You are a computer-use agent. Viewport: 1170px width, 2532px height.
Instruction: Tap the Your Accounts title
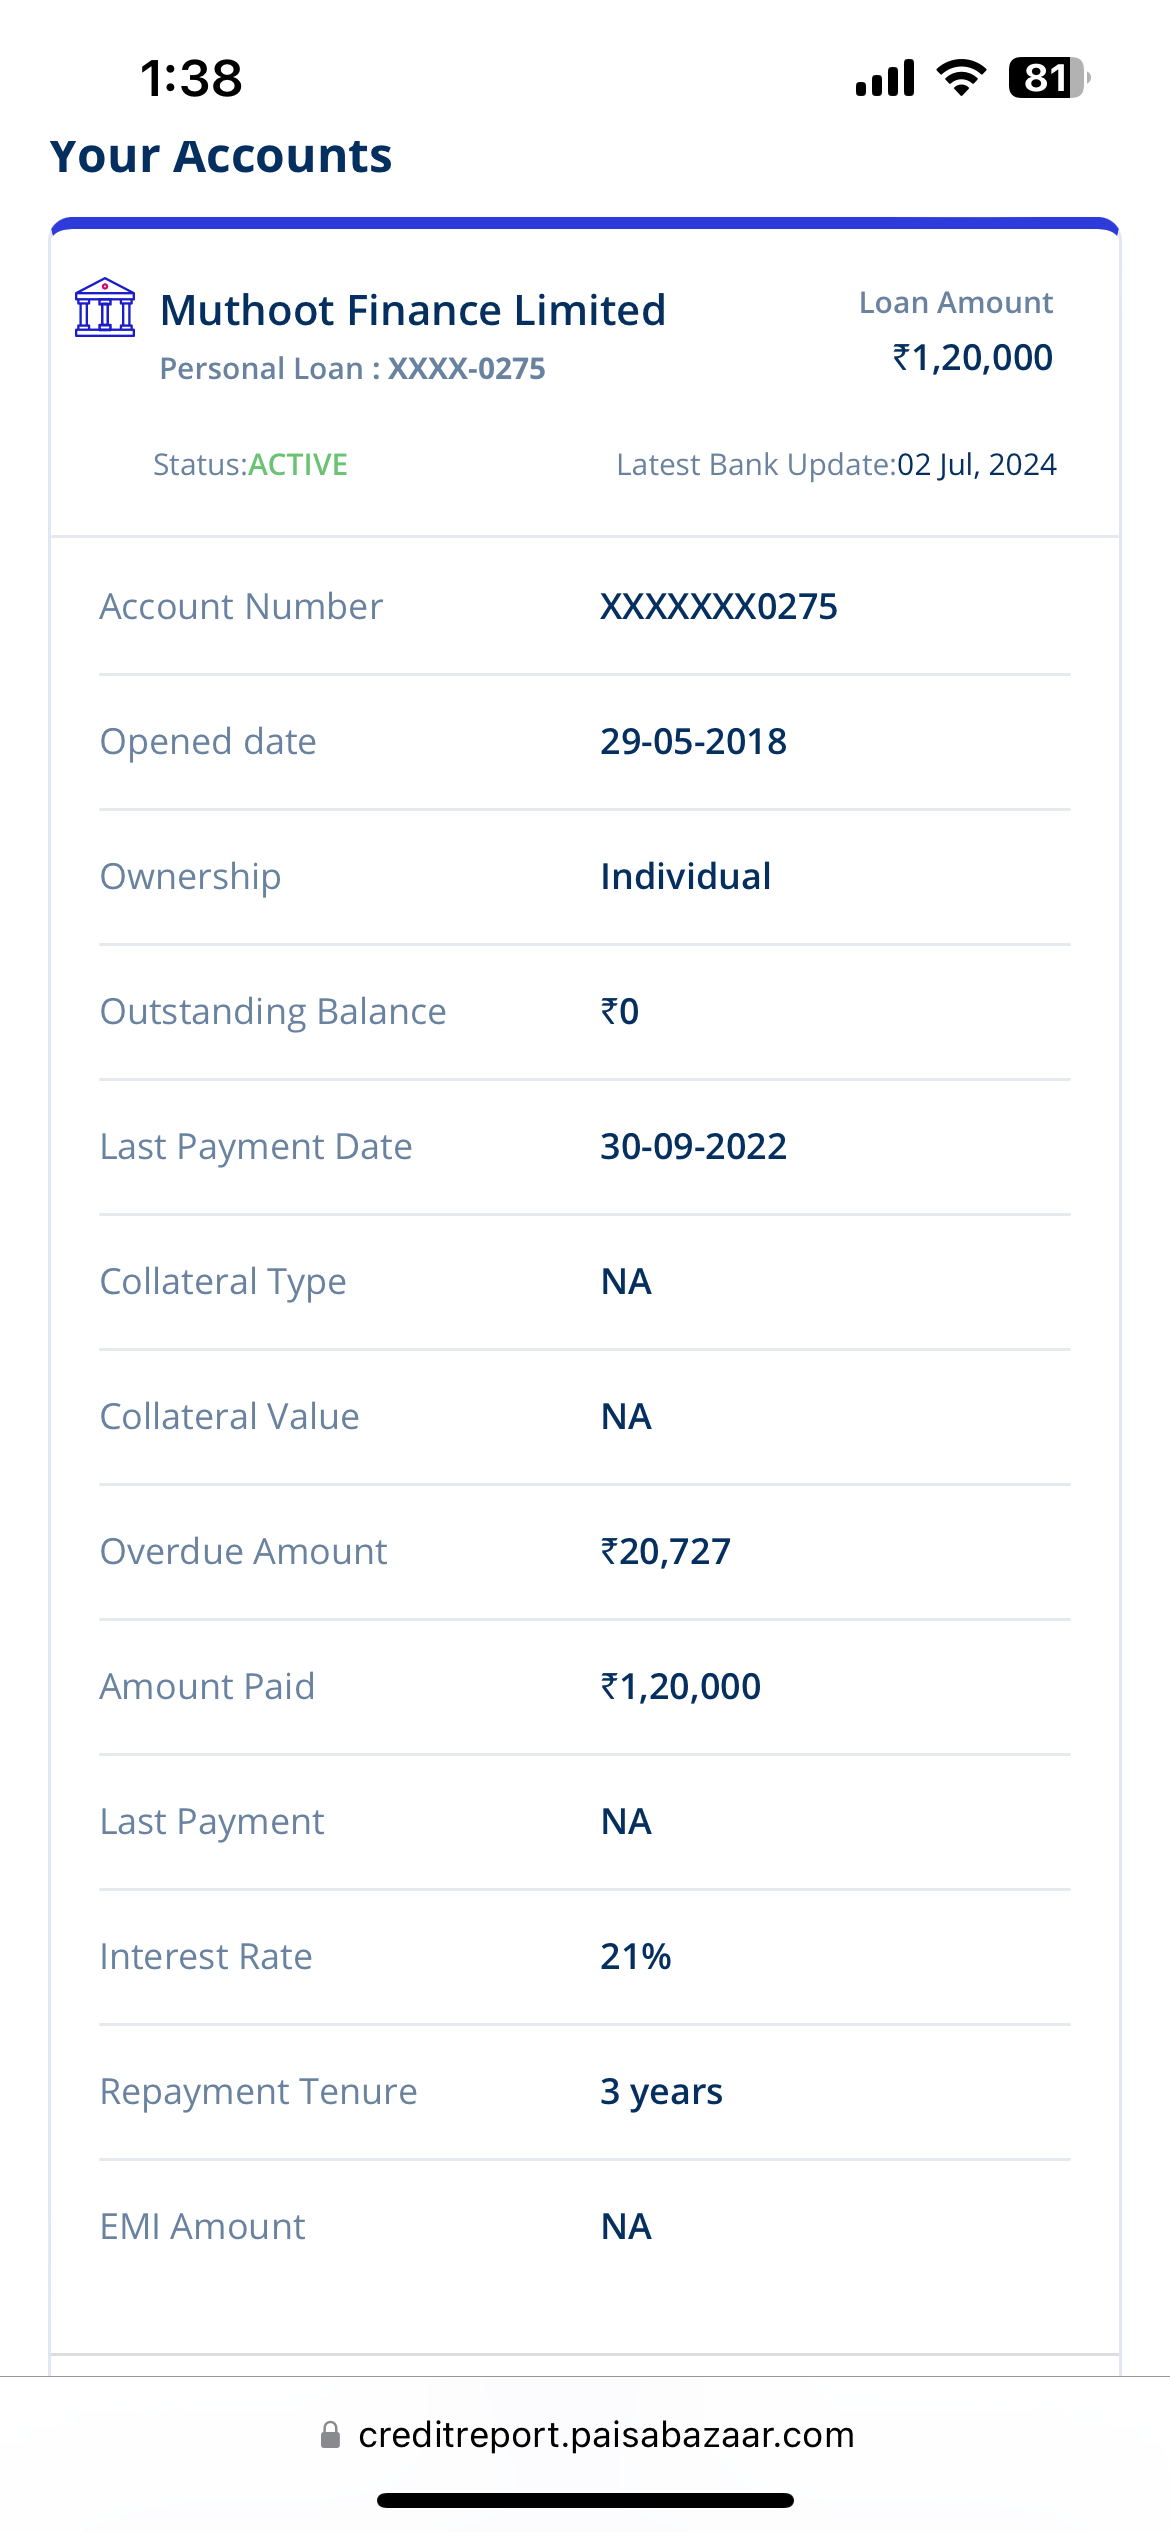221,156
